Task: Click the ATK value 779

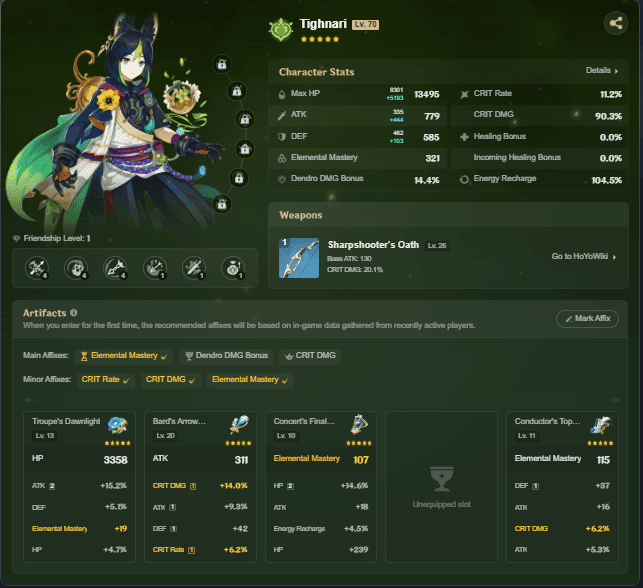Action: [432, 116]
